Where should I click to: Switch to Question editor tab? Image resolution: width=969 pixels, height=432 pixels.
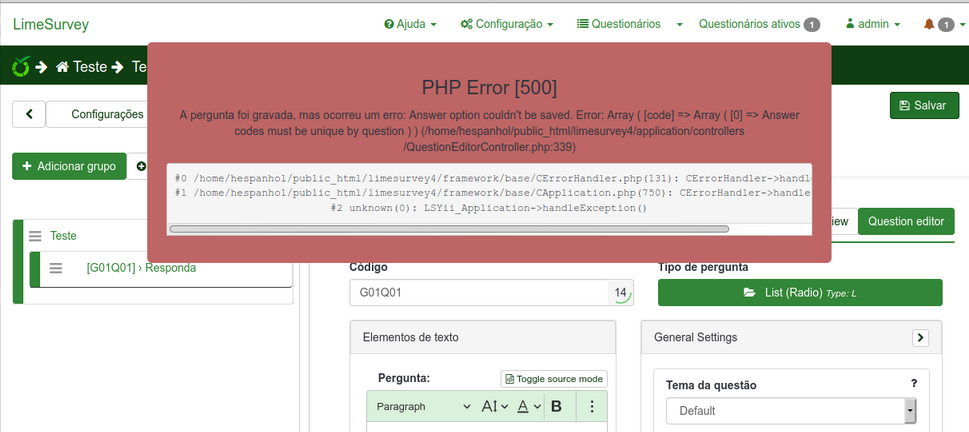(x=905, y=221)
